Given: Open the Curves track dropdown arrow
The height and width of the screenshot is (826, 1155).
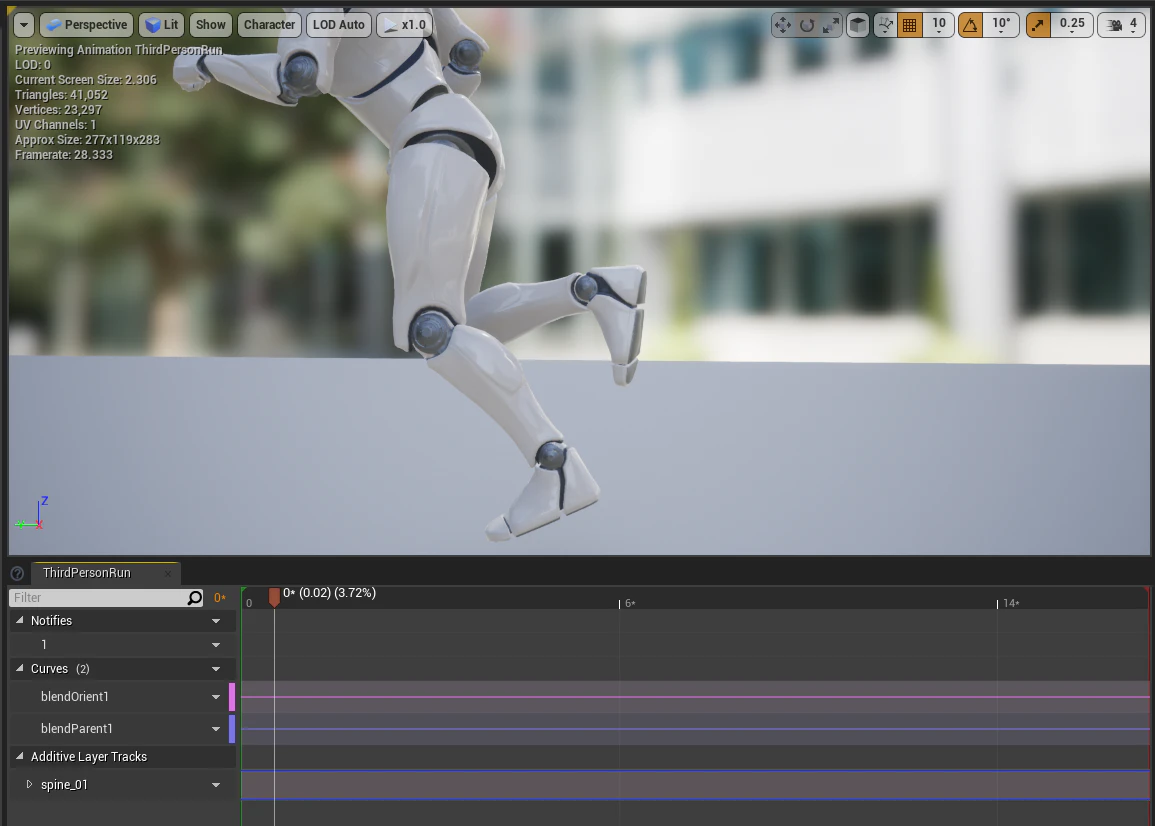Looking at the screenshot, I should point(216,669).
